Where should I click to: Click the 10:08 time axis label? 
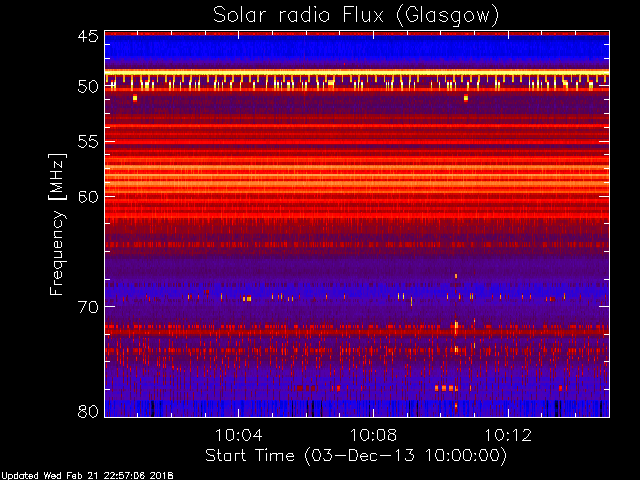point(373,435)
